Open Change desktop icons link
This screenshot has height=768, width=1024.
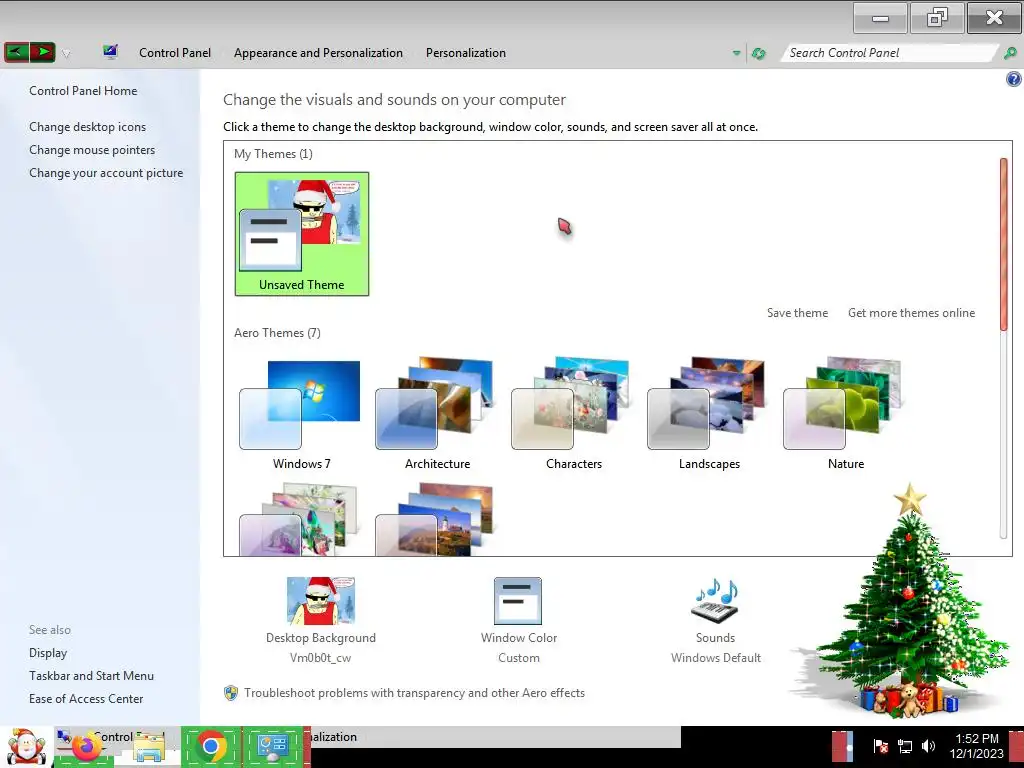(88, 127)
